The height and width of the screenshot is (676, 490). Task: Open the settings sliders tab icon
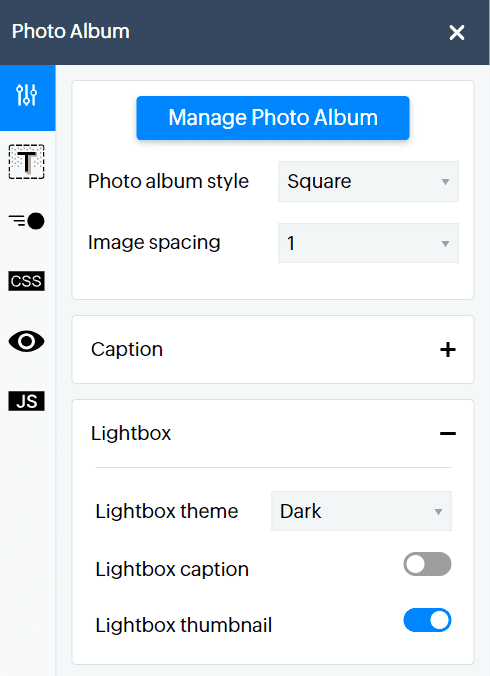coord(27,96)
